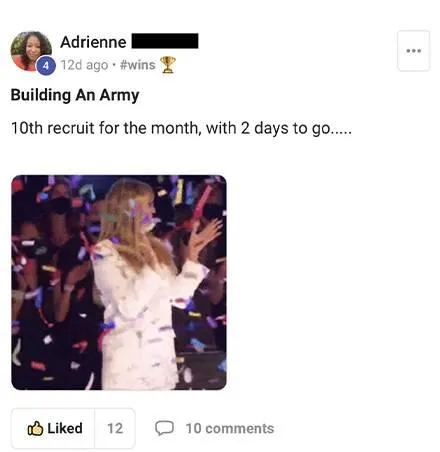
Task: Expand the confetti celebration GIF
Action: tap(119, 282)
